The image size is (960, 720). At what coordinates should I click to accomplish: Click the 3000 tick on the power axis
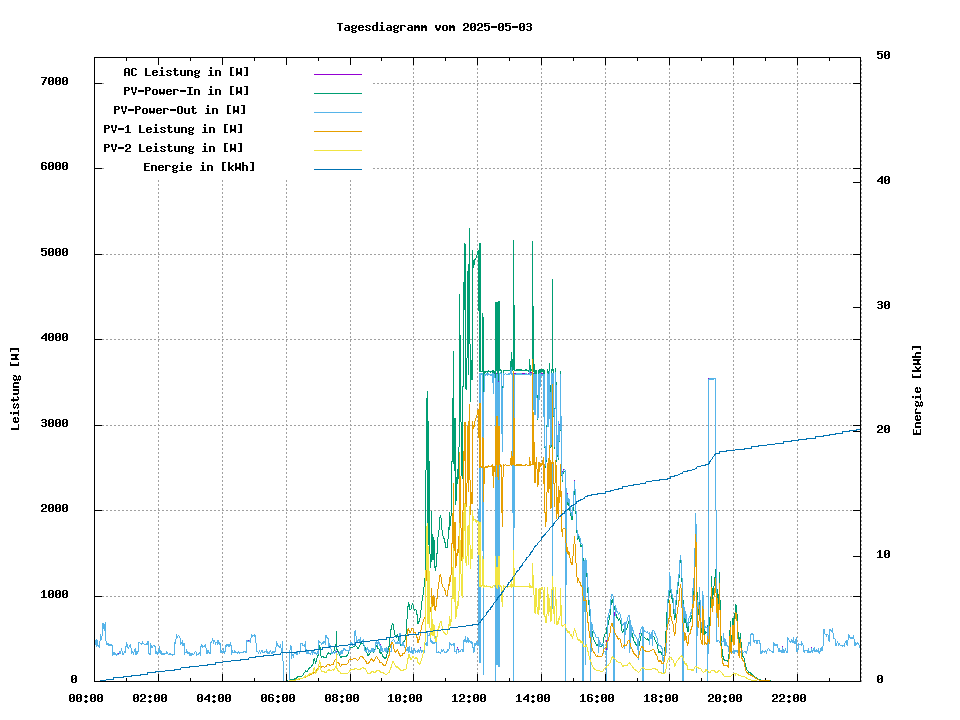click(54, 425)
